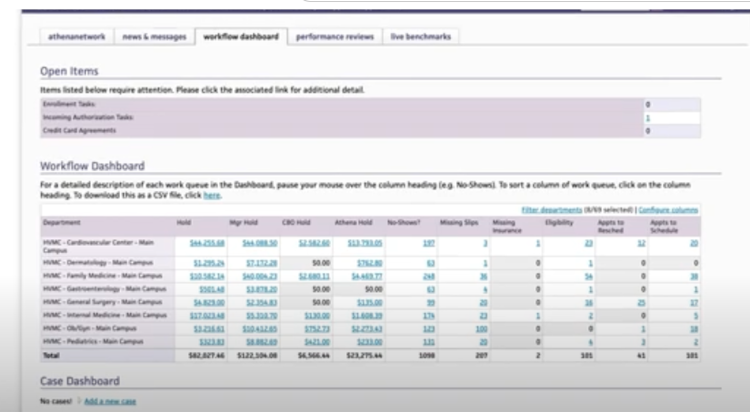Open Ob/Gyn Mgr Hold $10,412.65
Image resolution: width=750 pixels, height=412 pixels.
pyautogui.click(x=260, y=329)
